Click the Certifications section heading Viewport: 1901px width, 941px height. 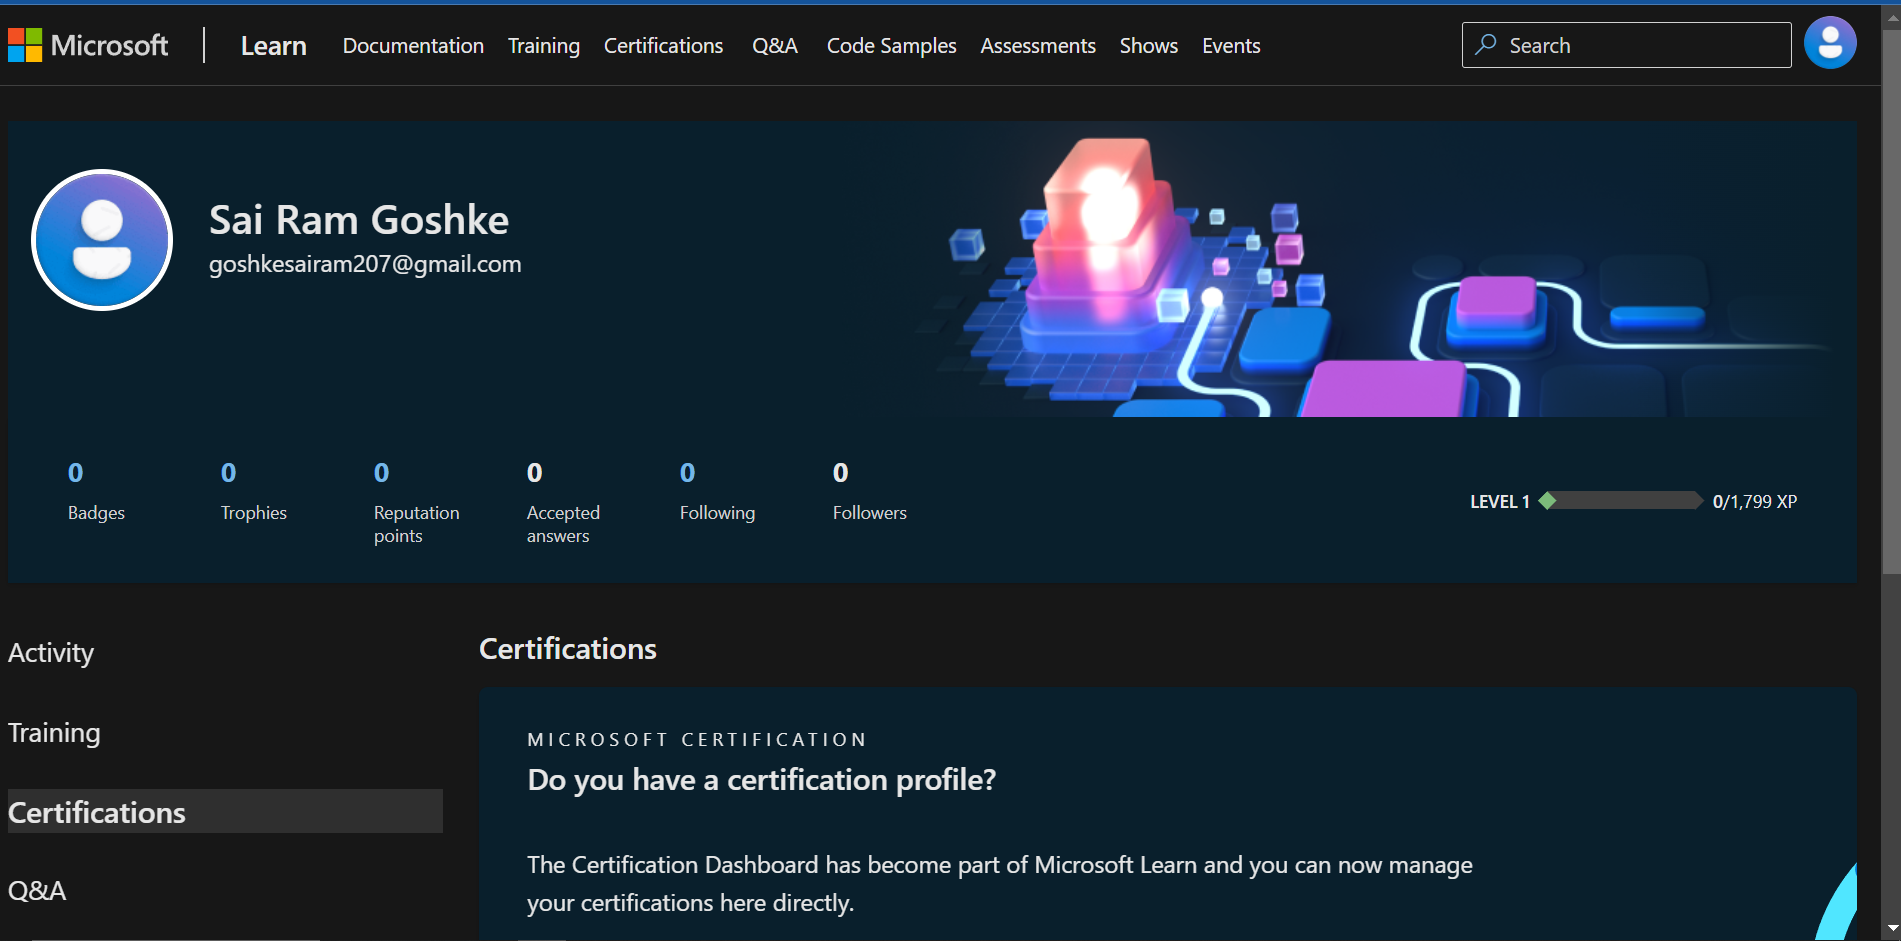(568, 649)
